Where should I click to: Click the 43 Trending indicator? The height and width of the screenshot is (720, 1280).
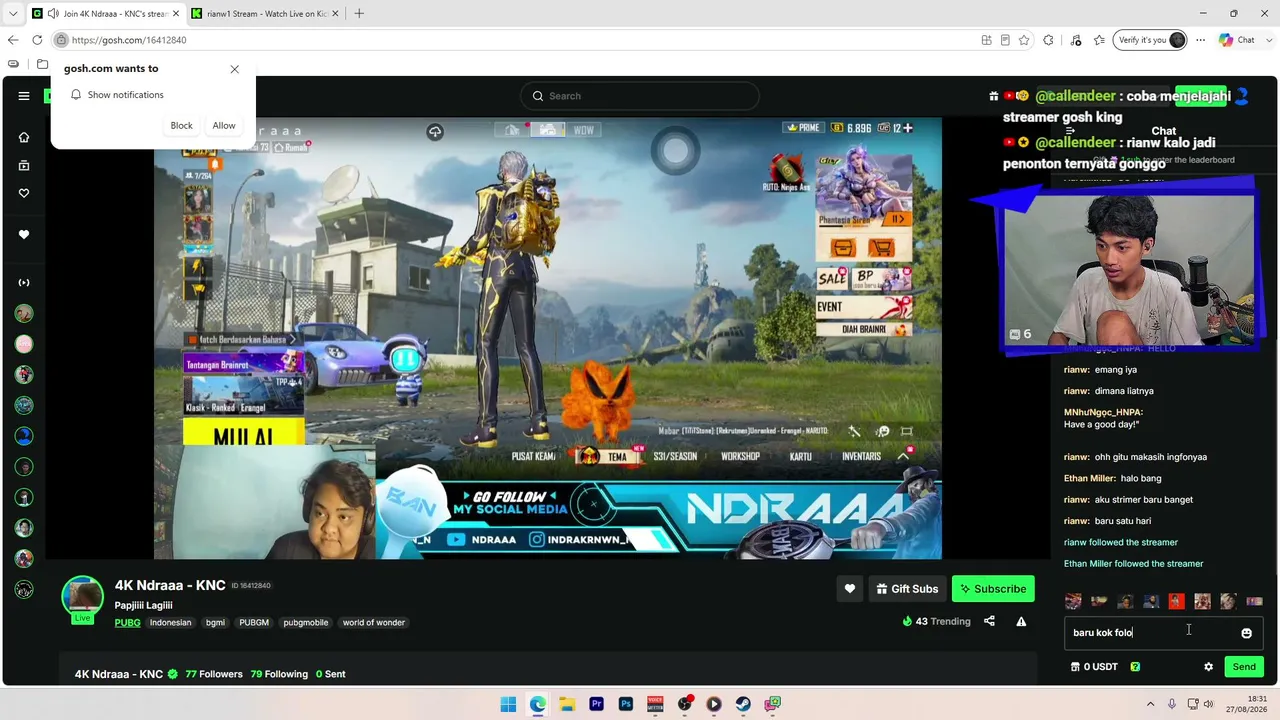click(936, 621)
